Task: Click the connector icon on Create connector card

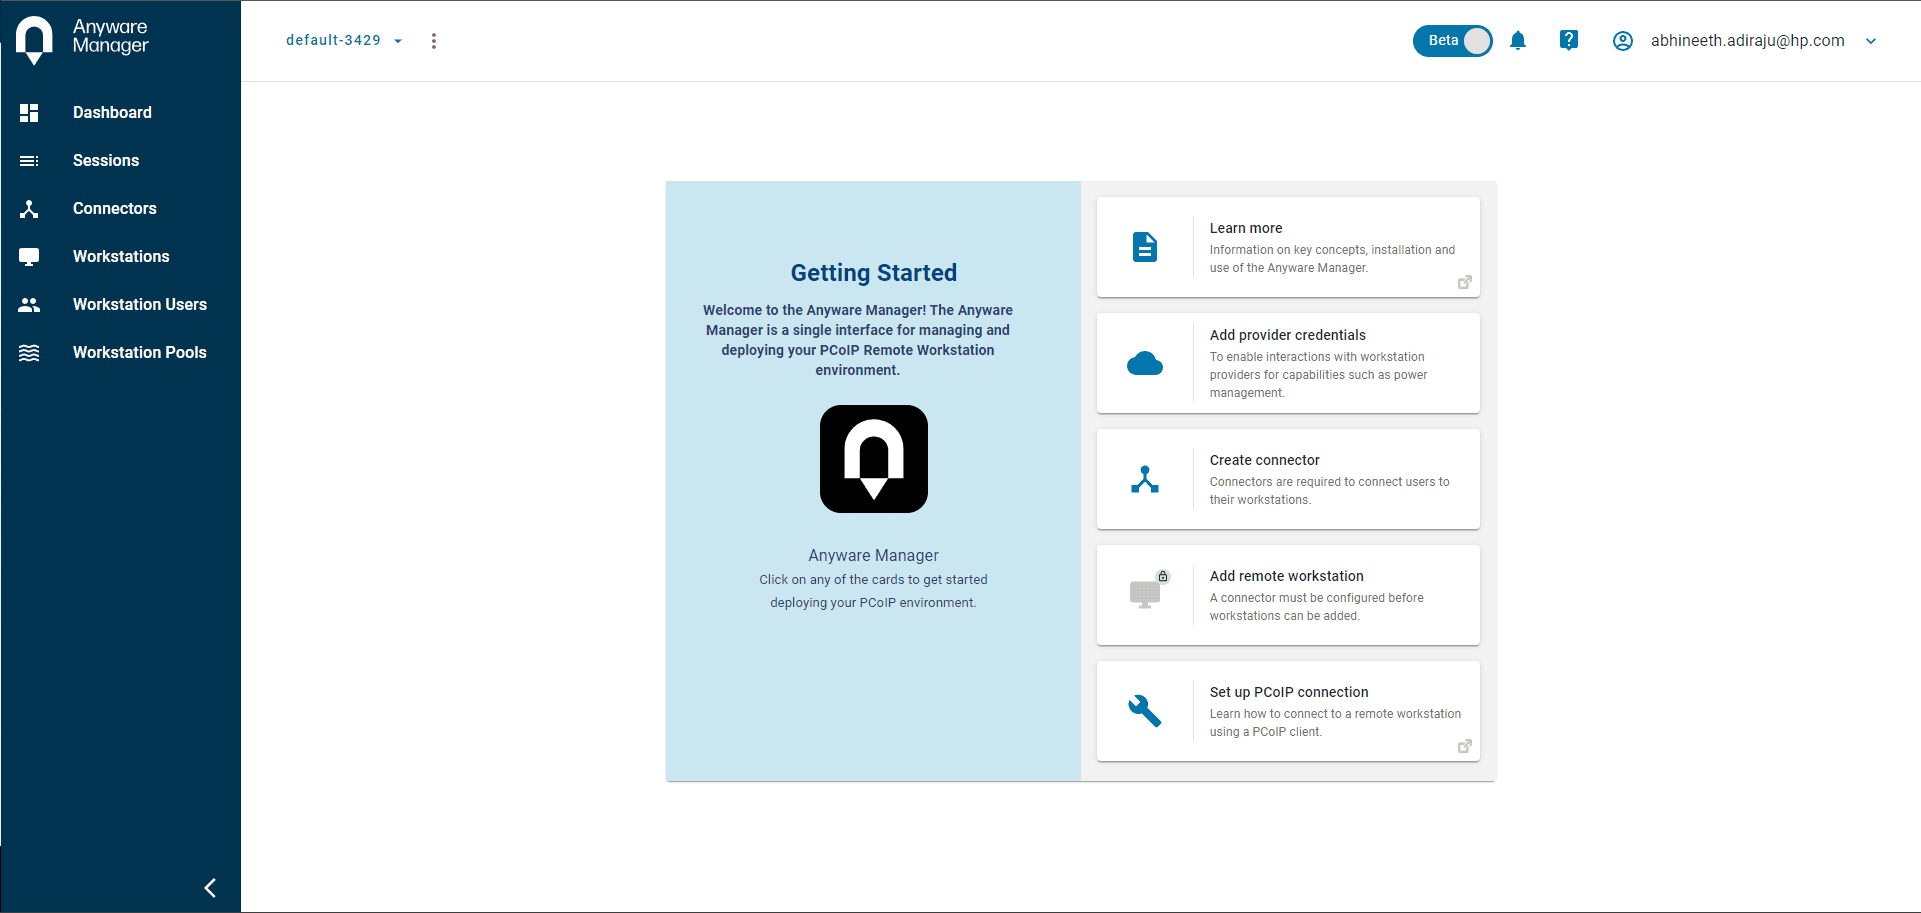Action: (x=1144, y=480)
